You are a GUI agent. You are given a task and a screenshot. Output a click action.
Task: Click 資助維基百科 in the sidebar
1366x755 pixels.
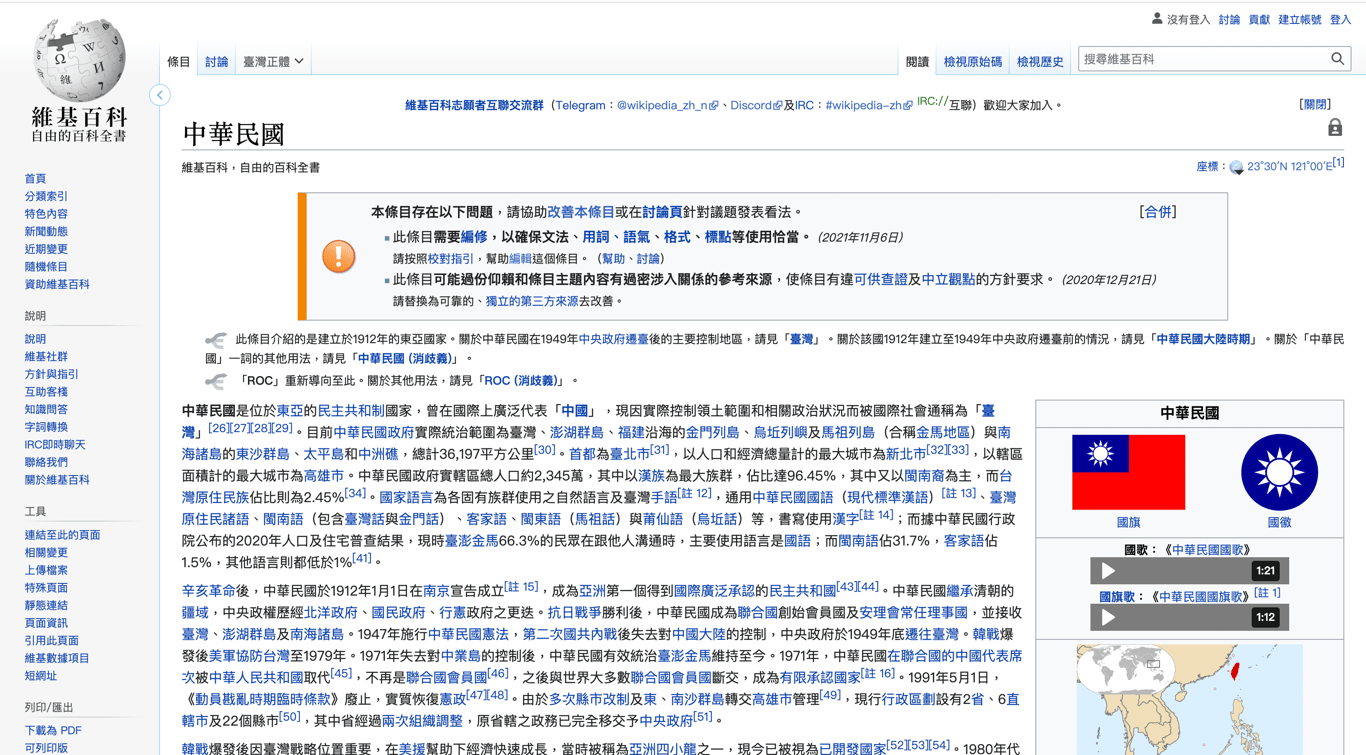[x=57, y=285]
